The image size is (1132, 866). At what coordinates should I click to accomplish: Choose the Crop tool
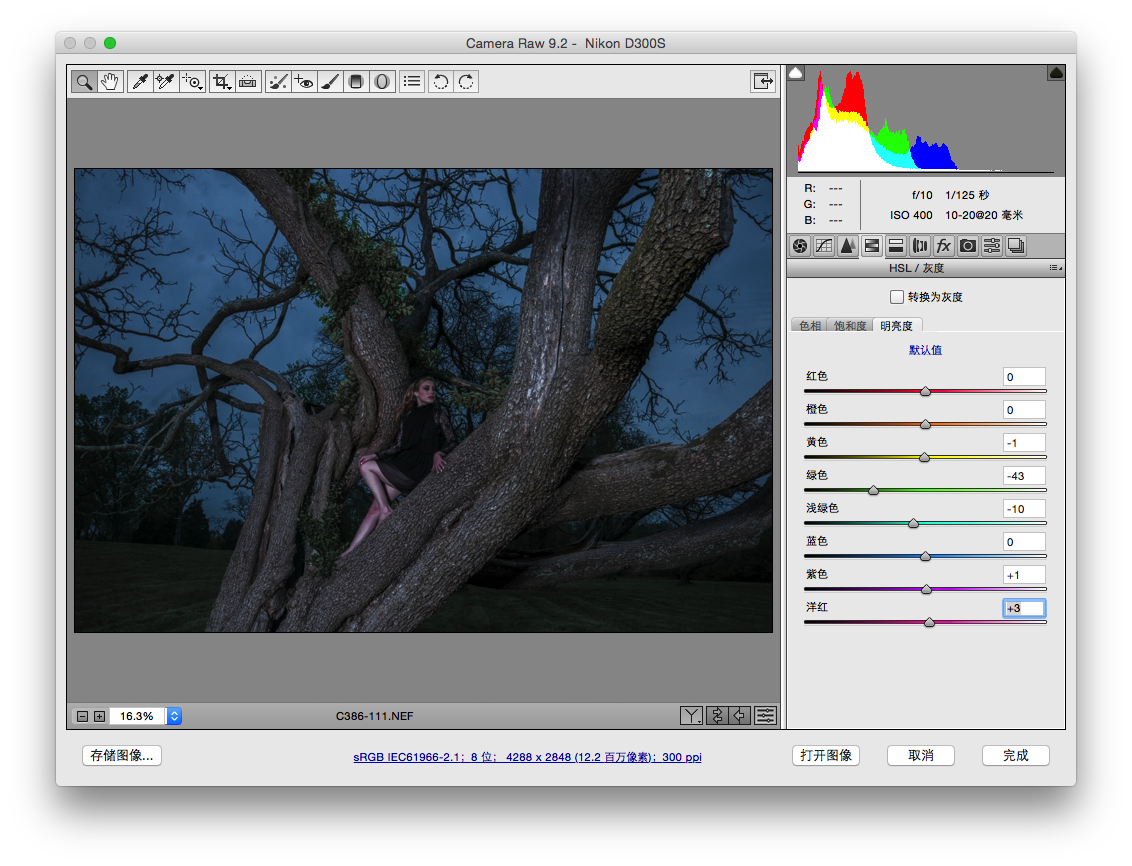coord(222,82)
